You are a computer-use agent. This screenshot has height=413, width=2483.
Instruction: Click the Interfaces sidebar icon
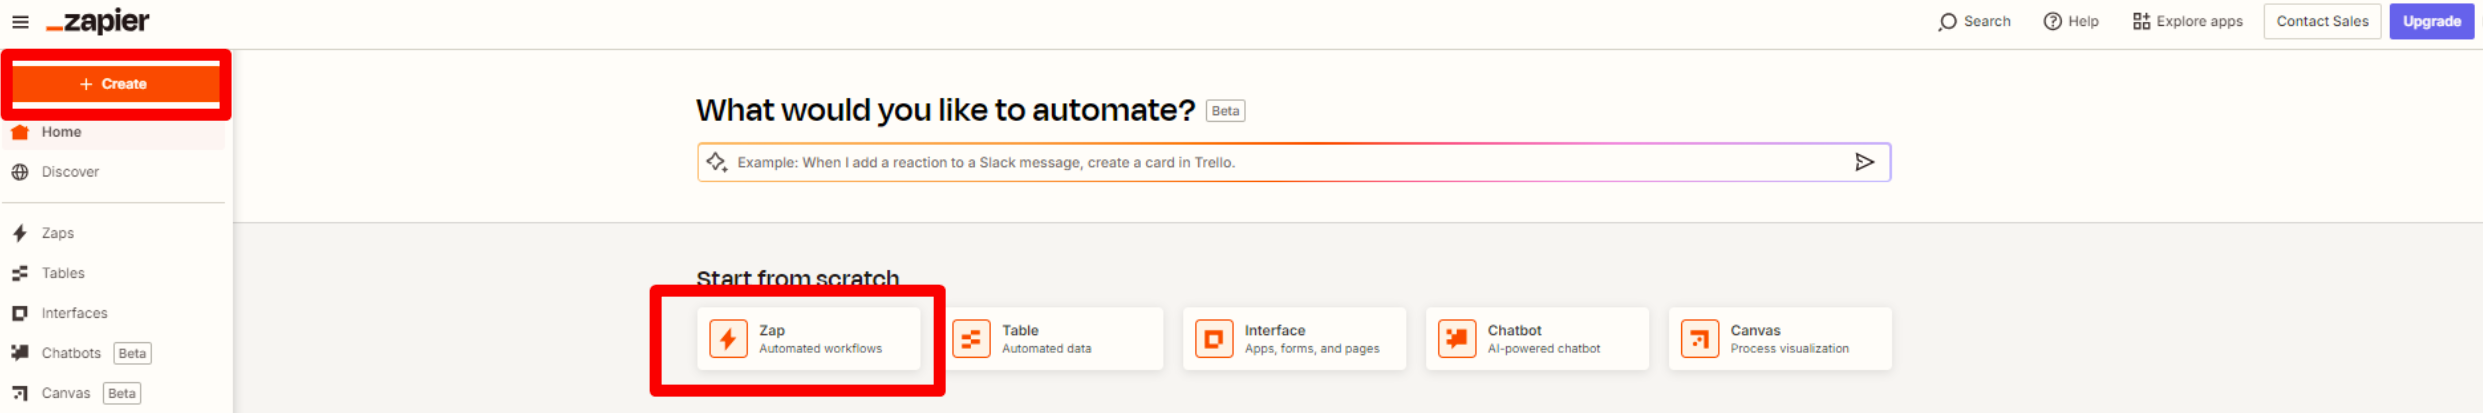[x=20, y=313]
